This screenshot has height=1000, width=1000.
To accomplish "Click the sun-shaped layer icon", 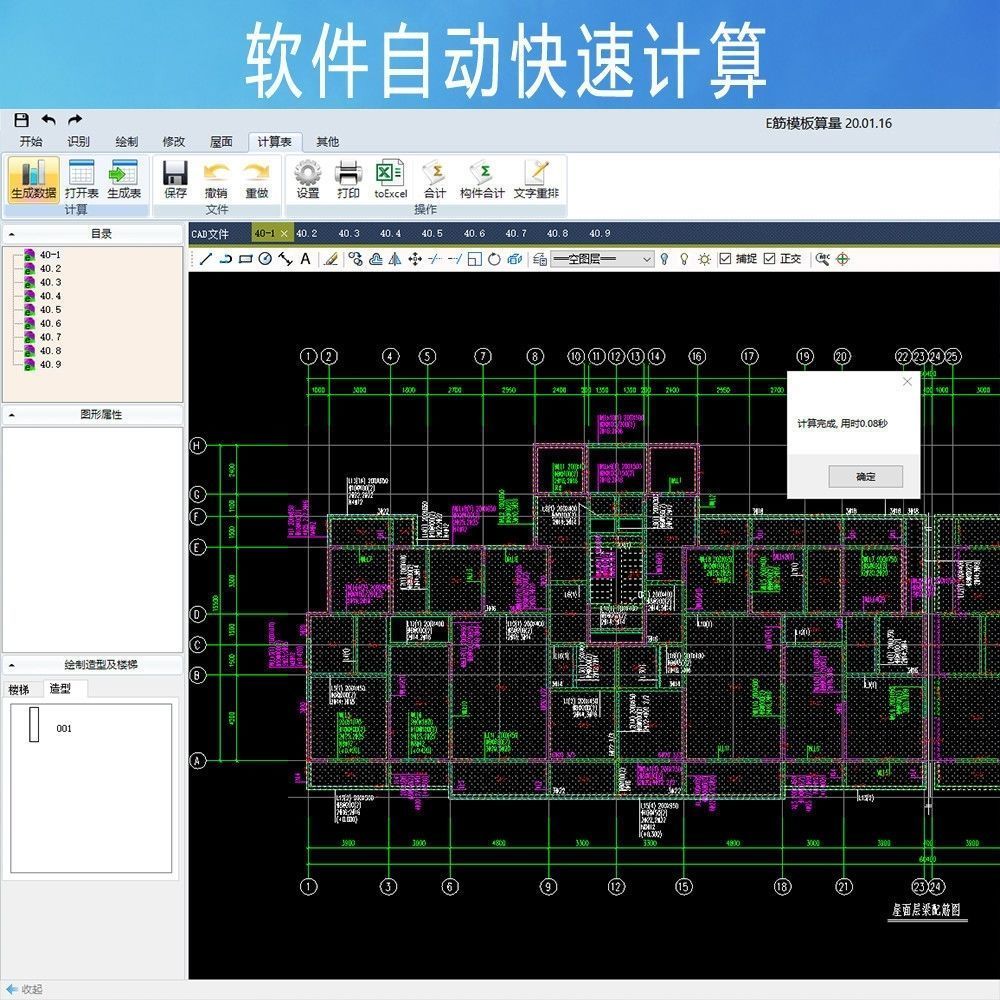I will (x=704, y=259).
